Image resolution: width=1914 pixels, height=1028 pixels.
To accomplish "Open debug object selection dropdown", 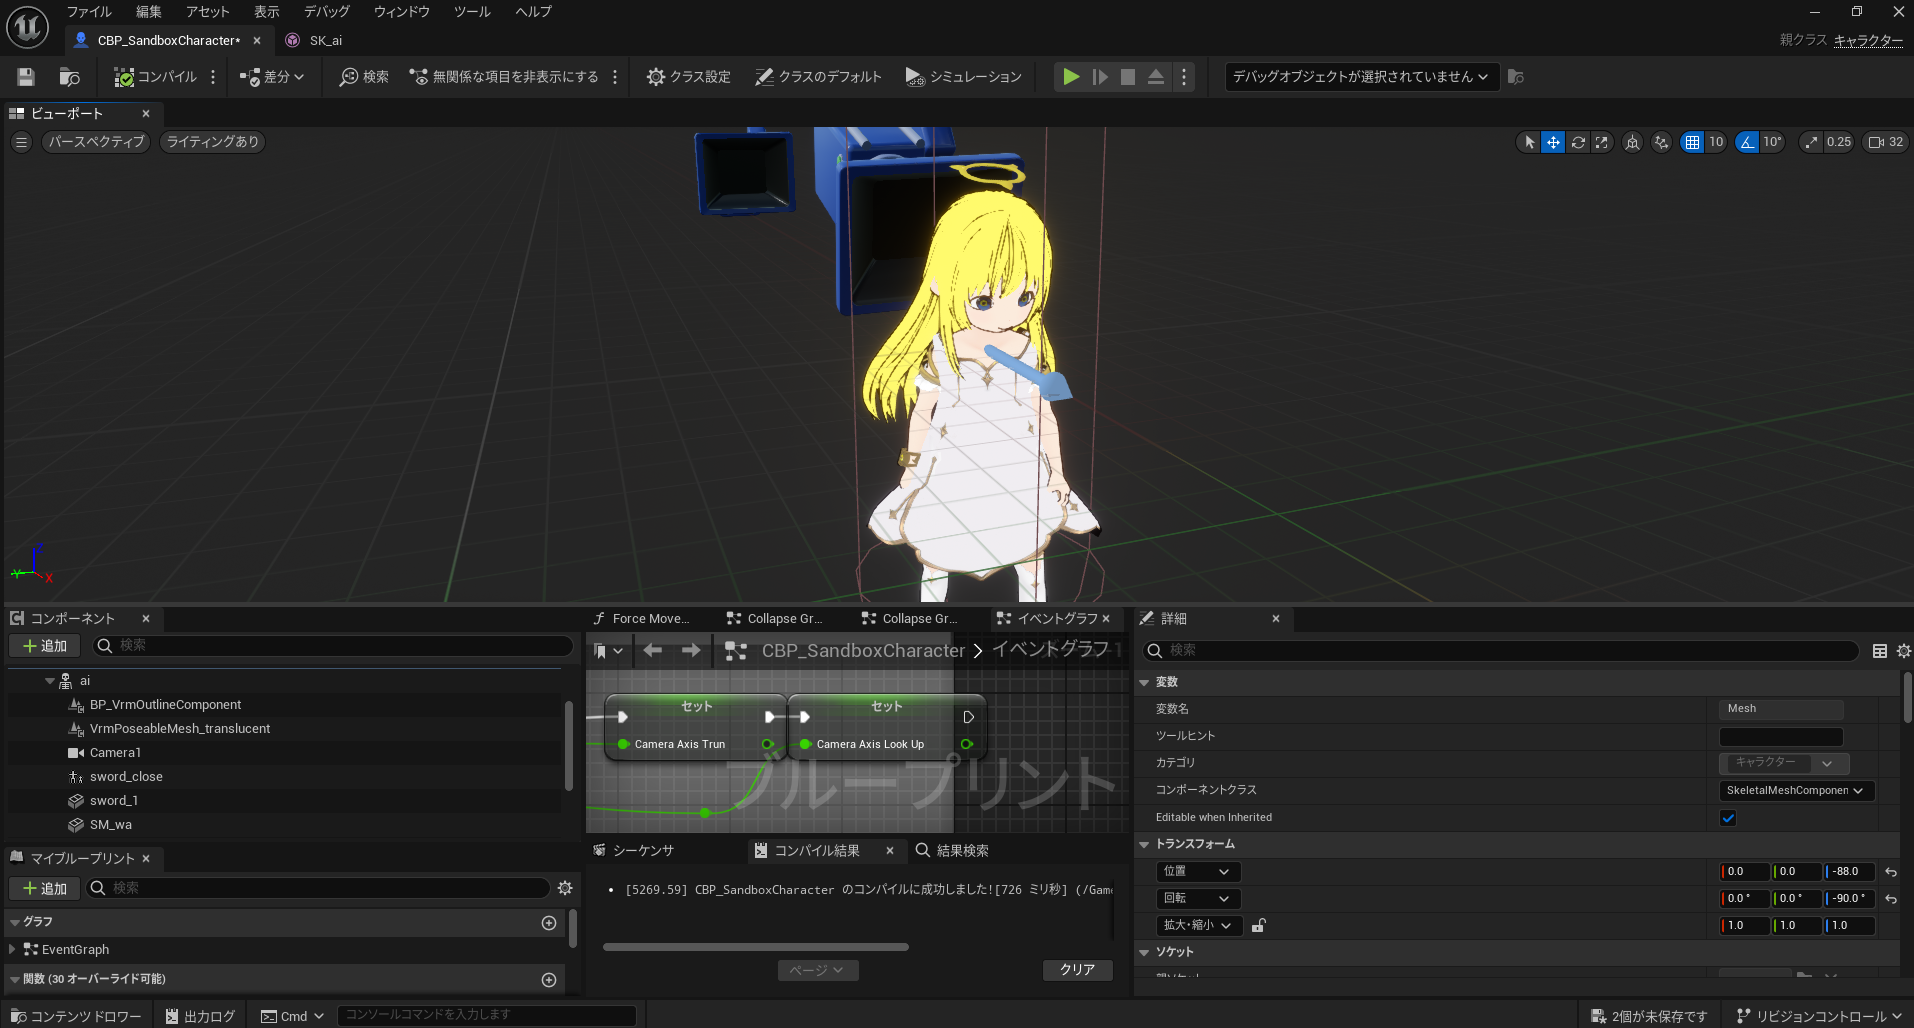I will (x=1361, y=77).
